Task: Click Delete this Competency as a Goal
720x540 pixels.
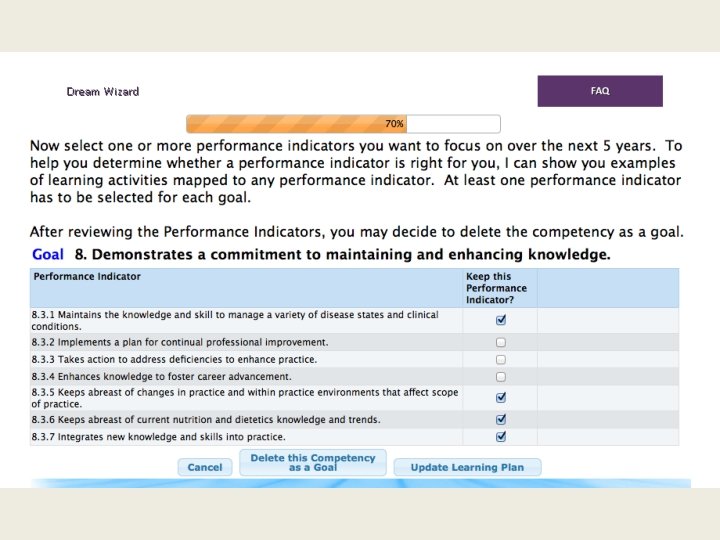Action: point(313,463)
